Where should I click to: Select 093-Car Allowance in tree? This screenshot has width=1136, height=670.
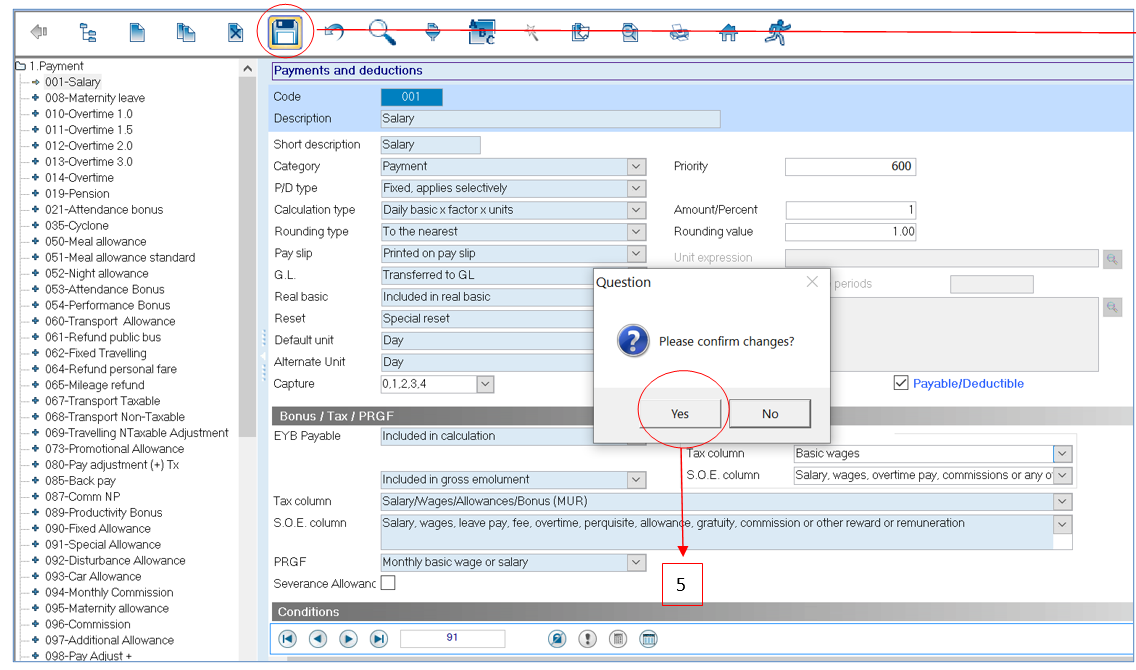[93, 576]
